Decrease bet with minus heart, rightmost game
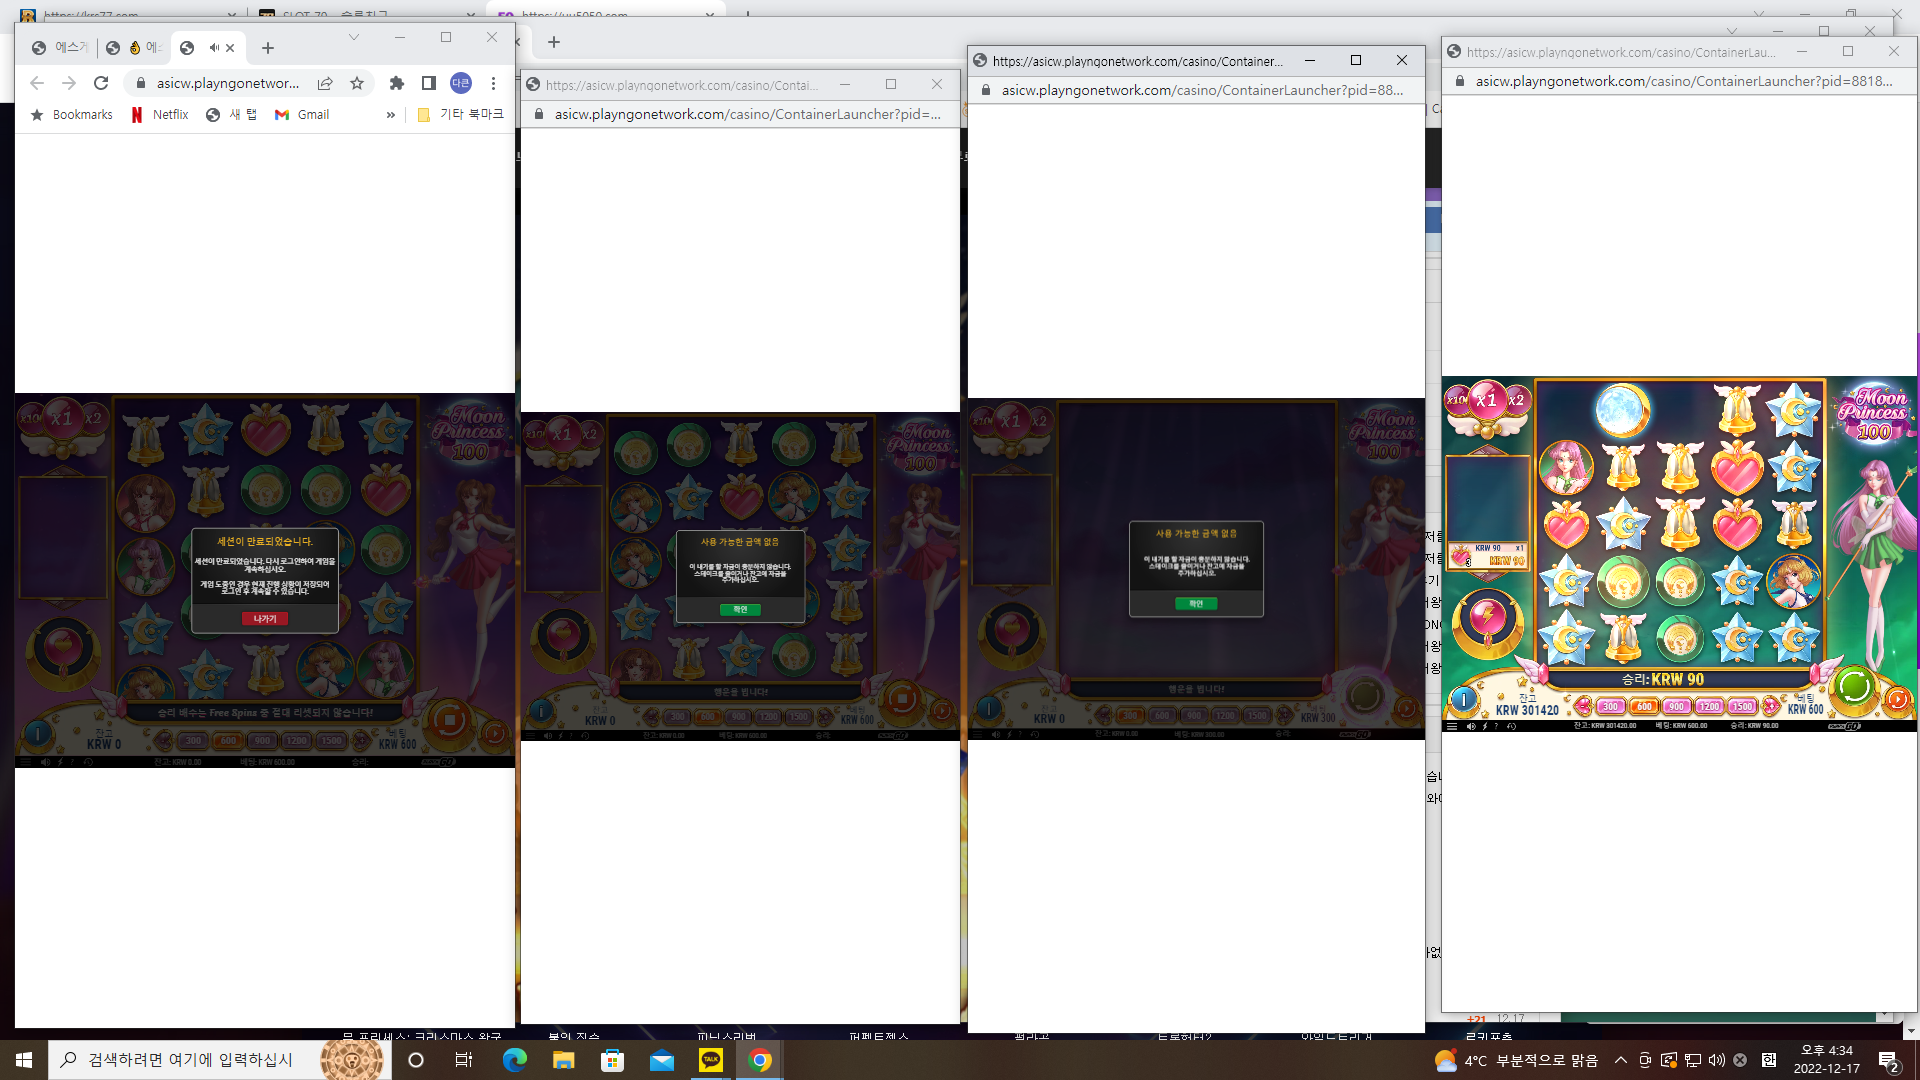Viewport: 1920px width, 1080px height. [1583, 706]
